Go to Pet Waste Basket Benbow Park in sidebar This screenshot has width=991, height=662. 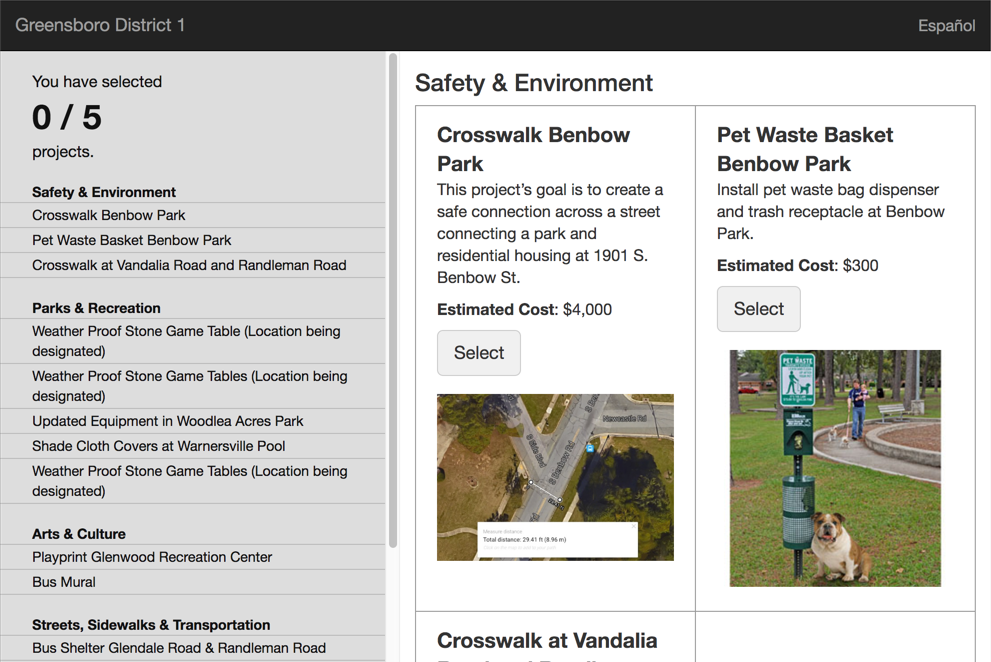coord(131,240)
